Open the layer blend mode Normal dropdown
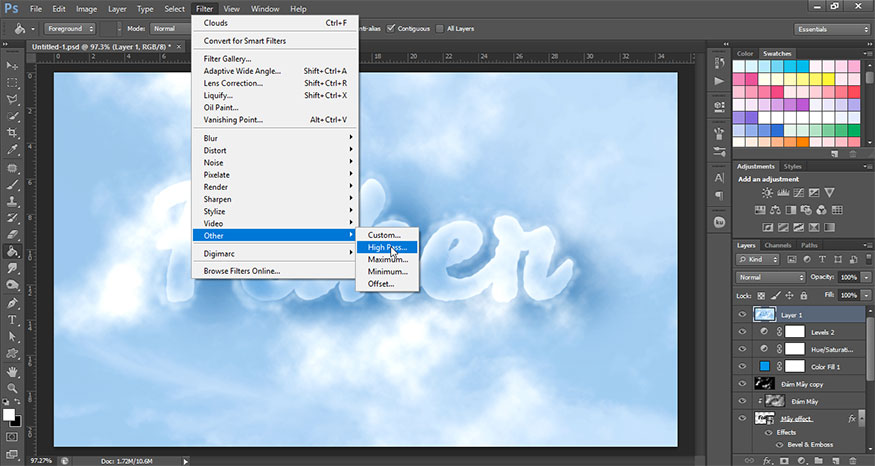 click(771, 277)
